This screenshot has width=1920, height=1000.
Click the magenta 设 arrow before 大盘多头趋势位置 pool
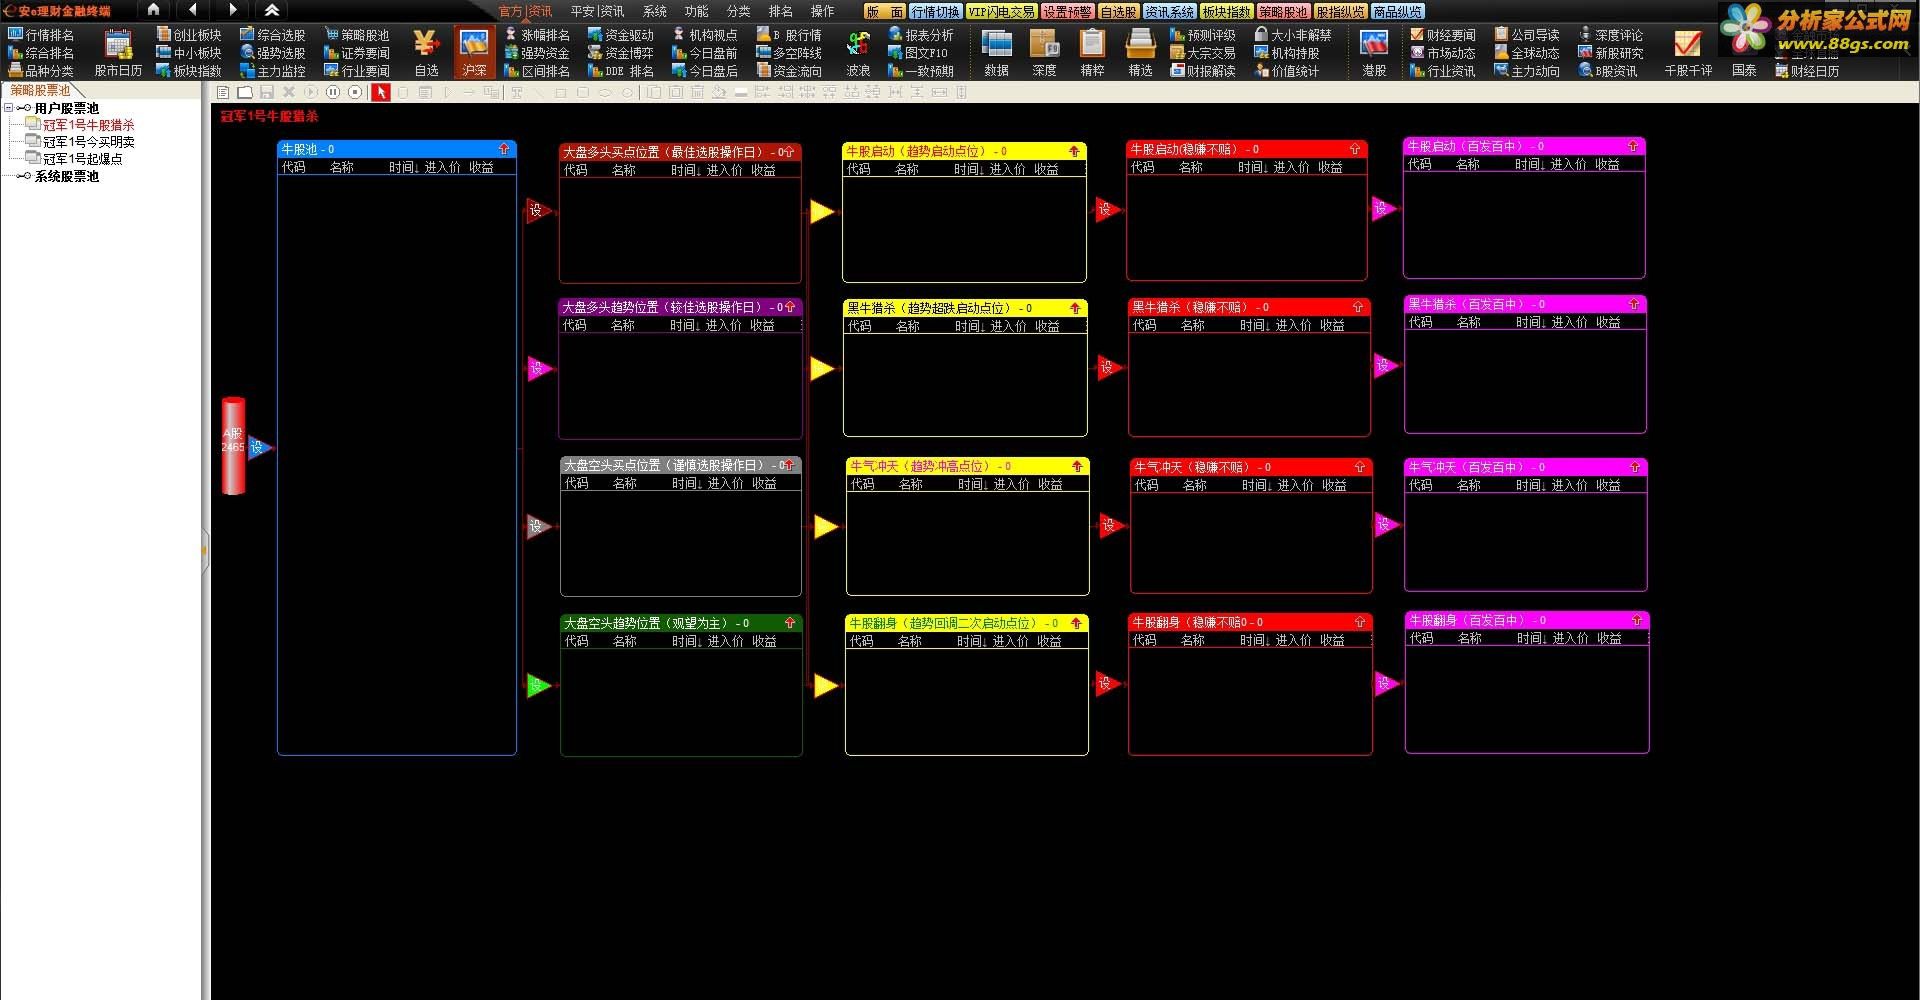coord(539,369)
